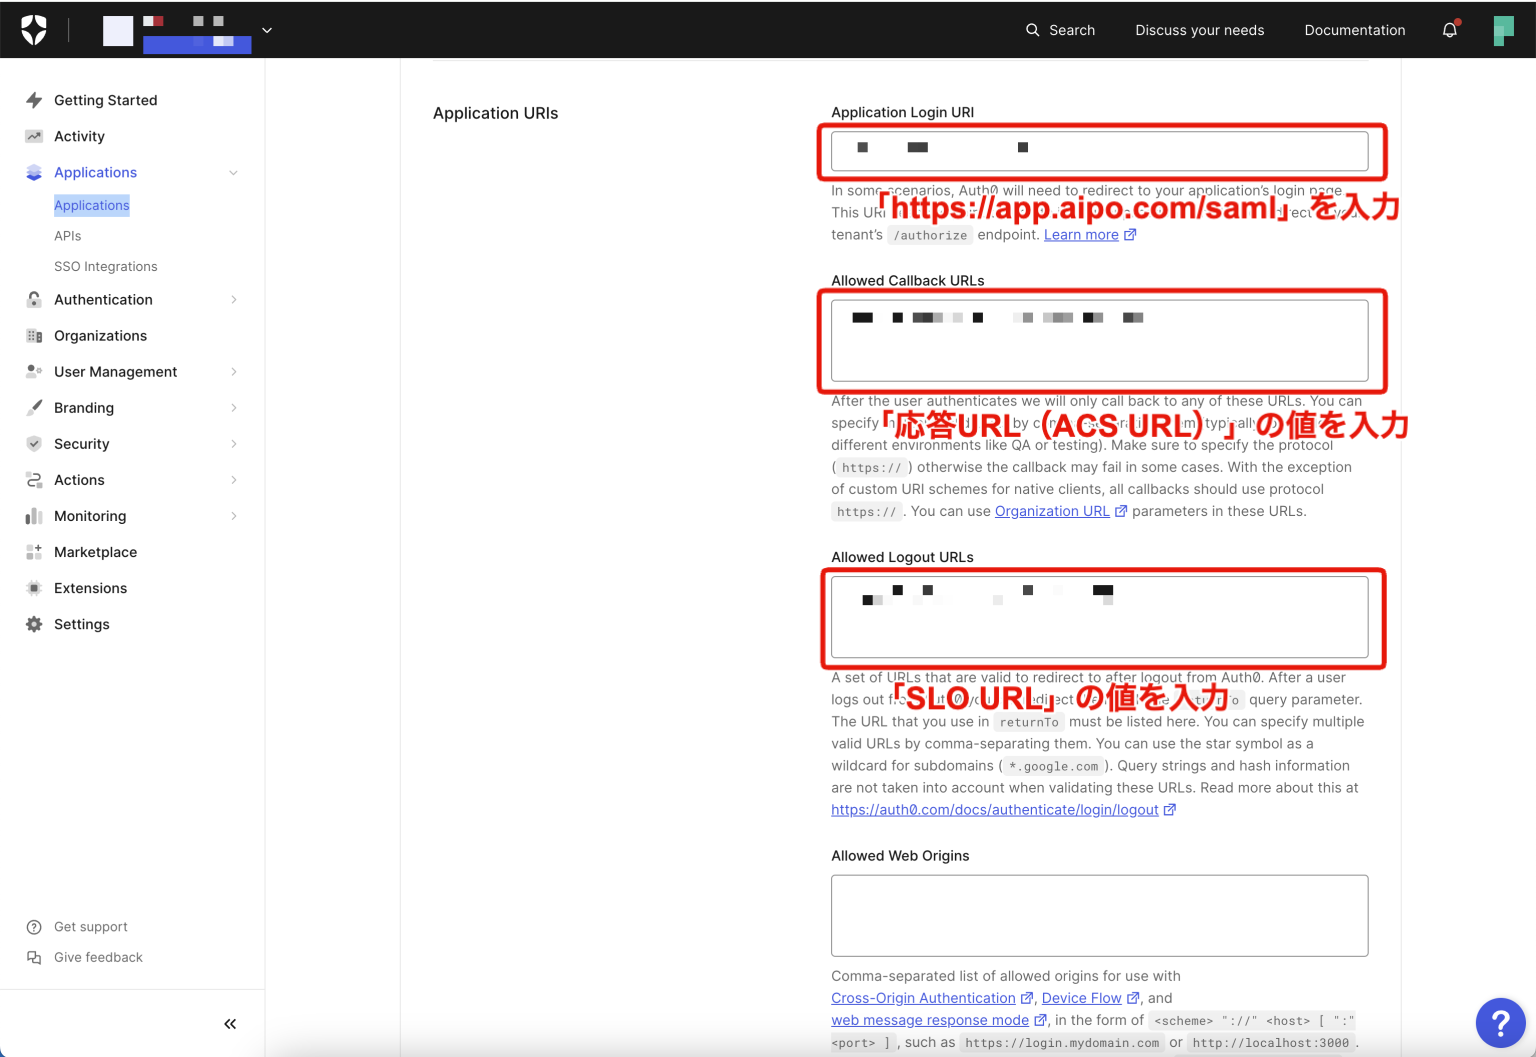Expand the Authentication section chevron
The image size is (1536, 1057).
(234, 299)
